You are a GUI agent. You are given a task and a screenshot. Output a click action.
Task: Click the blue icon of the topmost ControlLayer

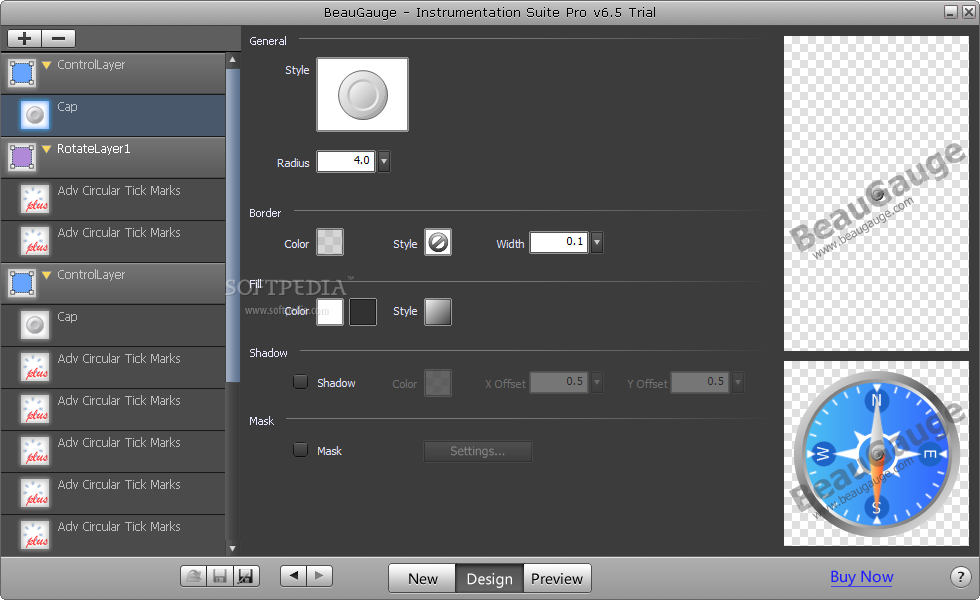(x=22, y=73)
